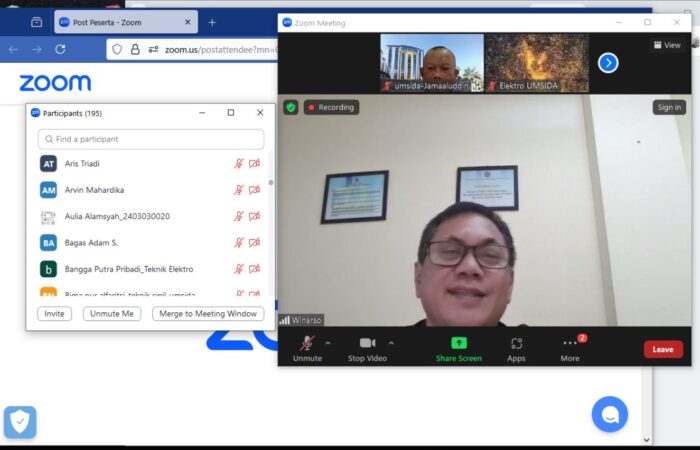
Task: Click Arvin Mahardika's muted microphone icon
Action: [x=239, y=190]
